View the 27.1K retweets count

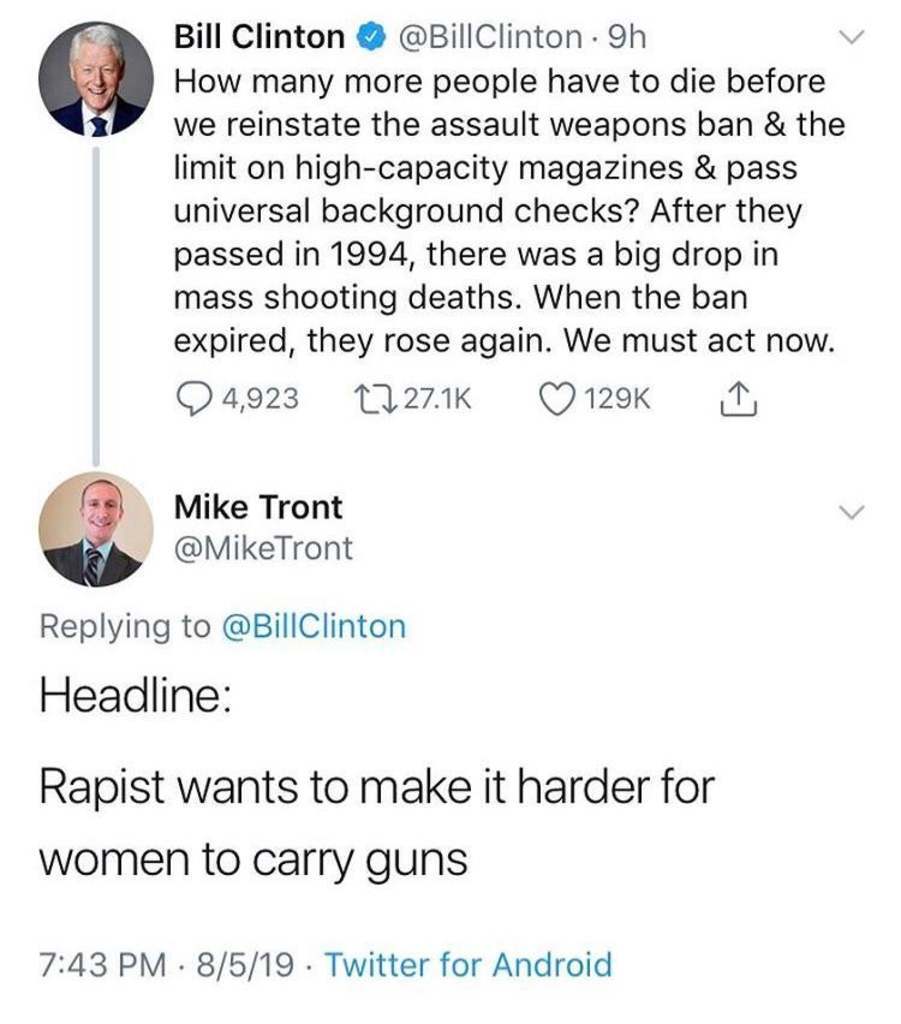[x=440, y=399]
